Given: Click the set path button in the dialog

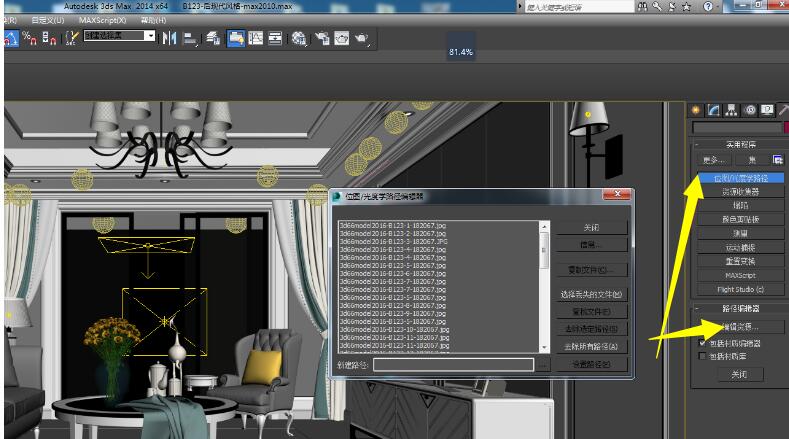Looking at the screenshot, I should [x=592, y=364].
